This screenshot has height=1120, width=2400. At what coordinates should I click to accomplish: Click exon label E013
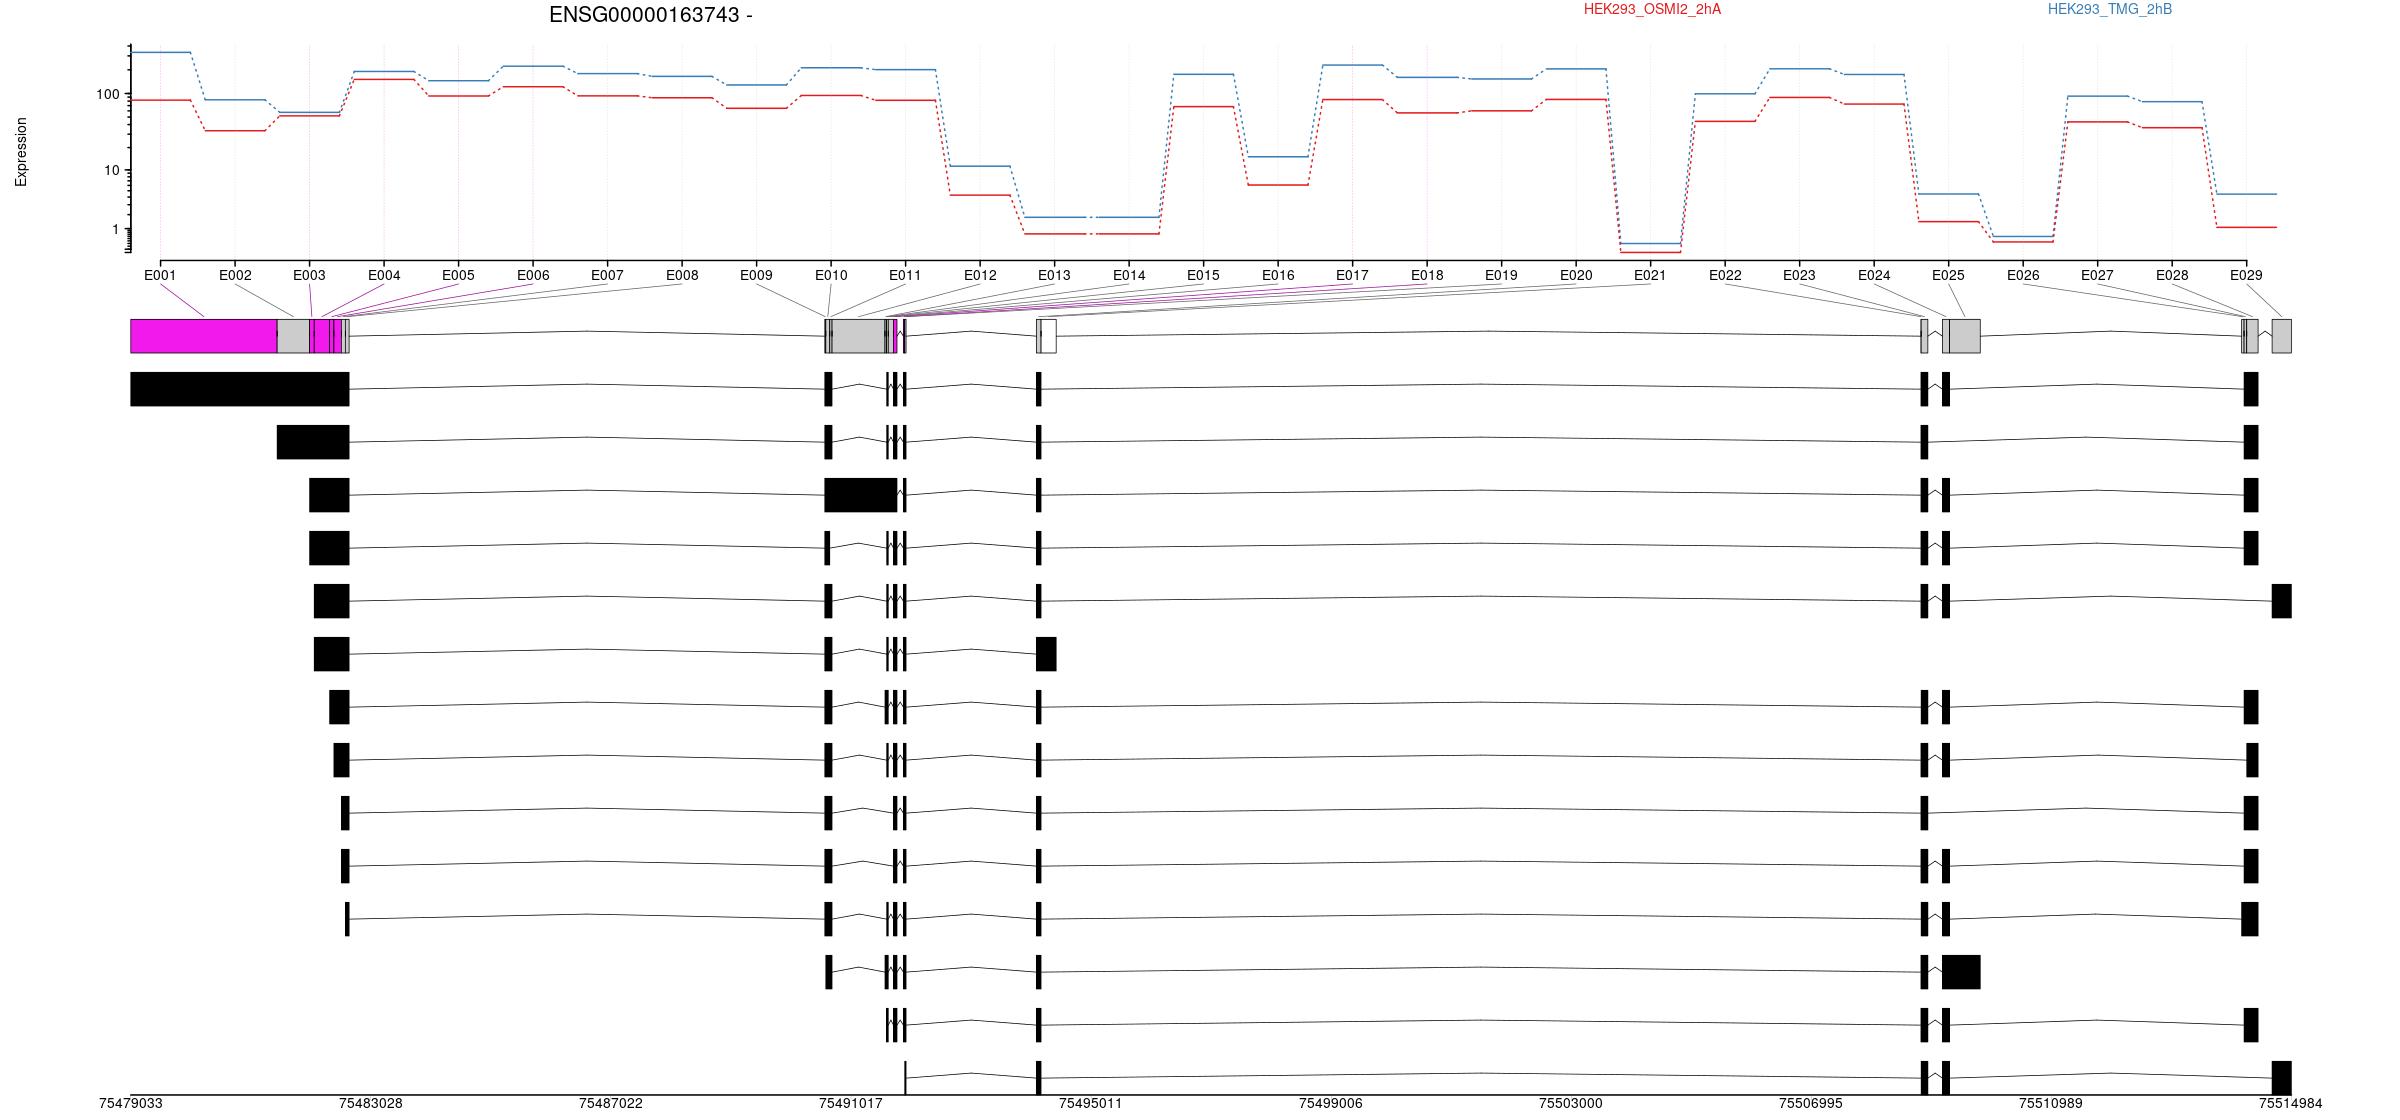(x=1054, y=275)
